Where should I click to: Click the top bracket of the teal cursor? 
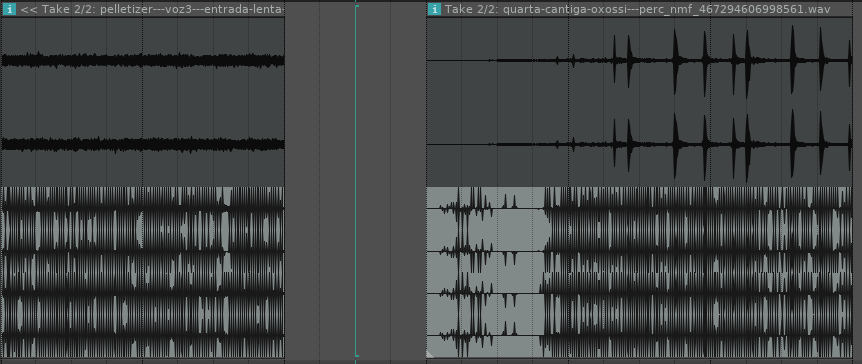(x=357, y=6)
